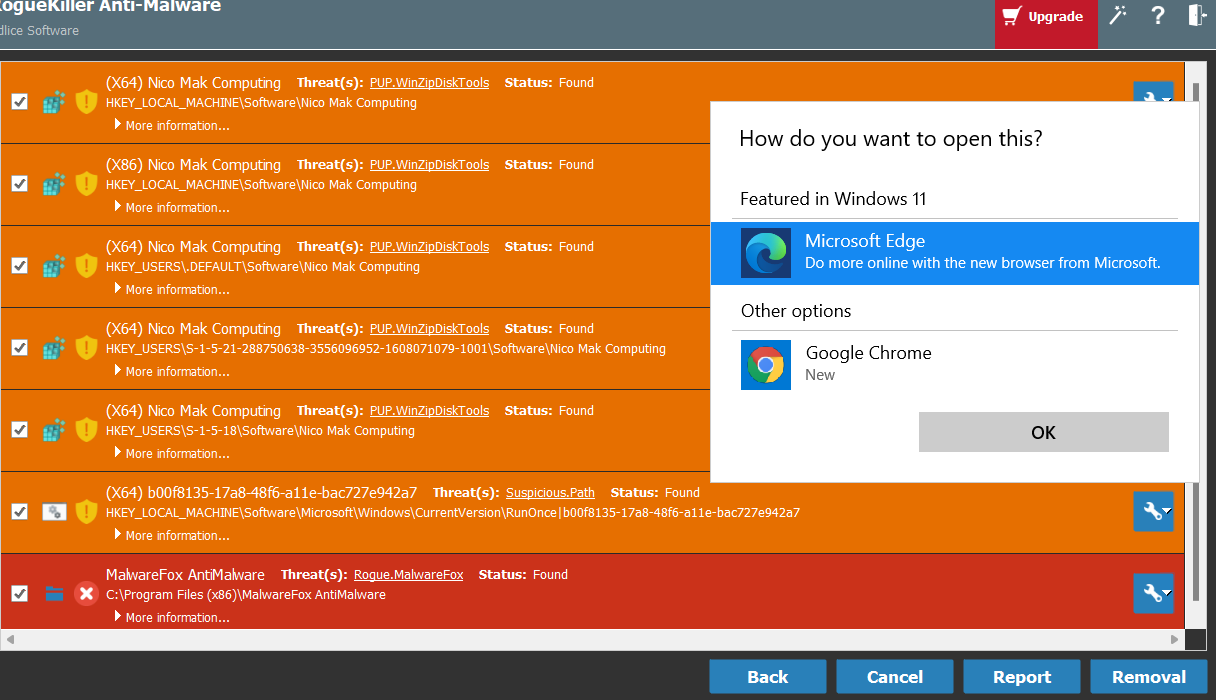Click the RunOnce gears icon of b00f8135 row
Viewport: 1216px width, 700px height.
point(54,512)
